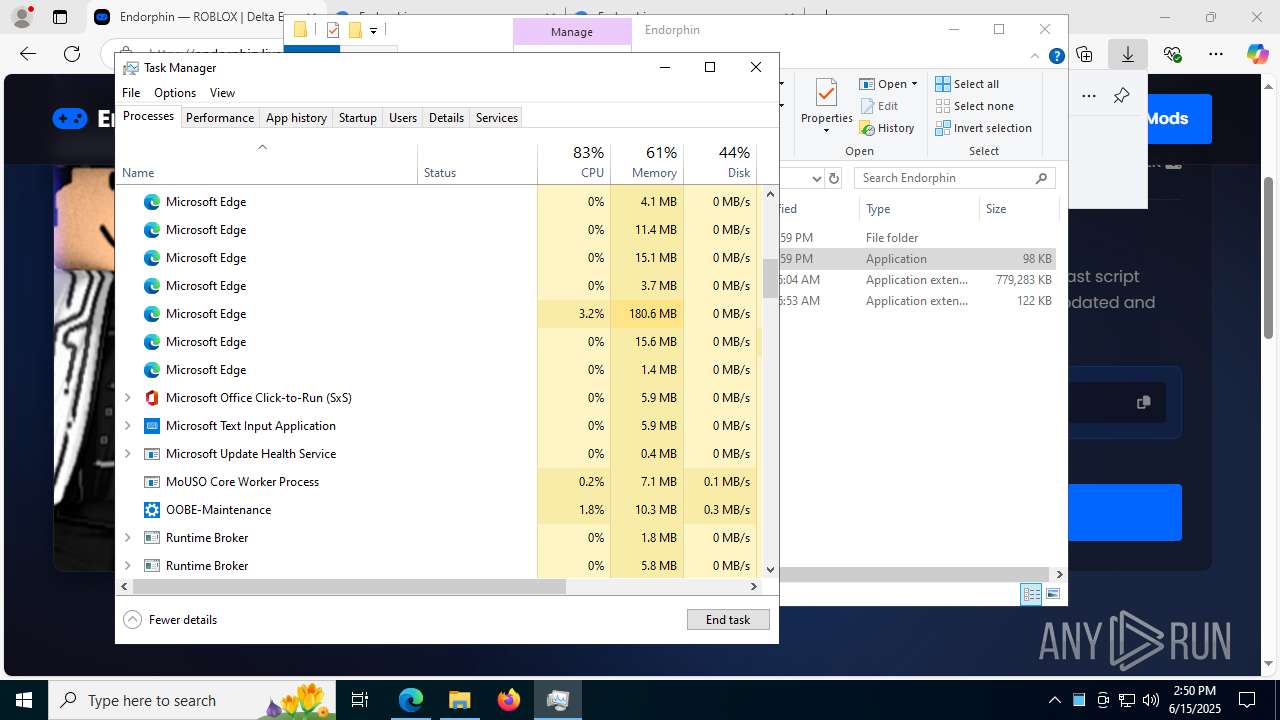Expand the first Runtime Broker process

click(x=127, y=538)
